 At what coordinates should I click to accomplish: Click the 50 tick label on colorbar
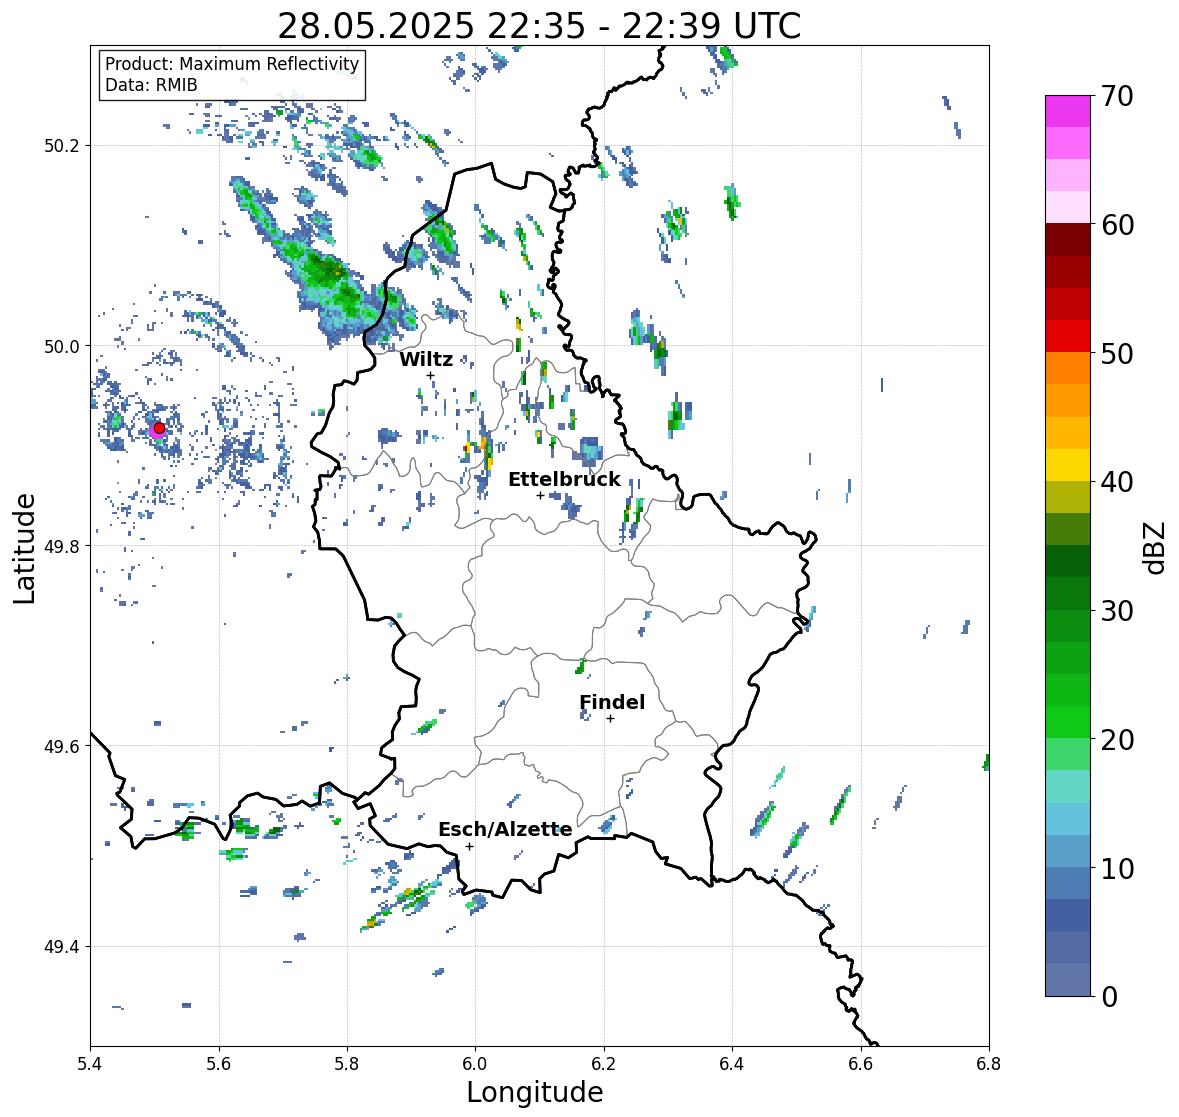pos(1117,353)
